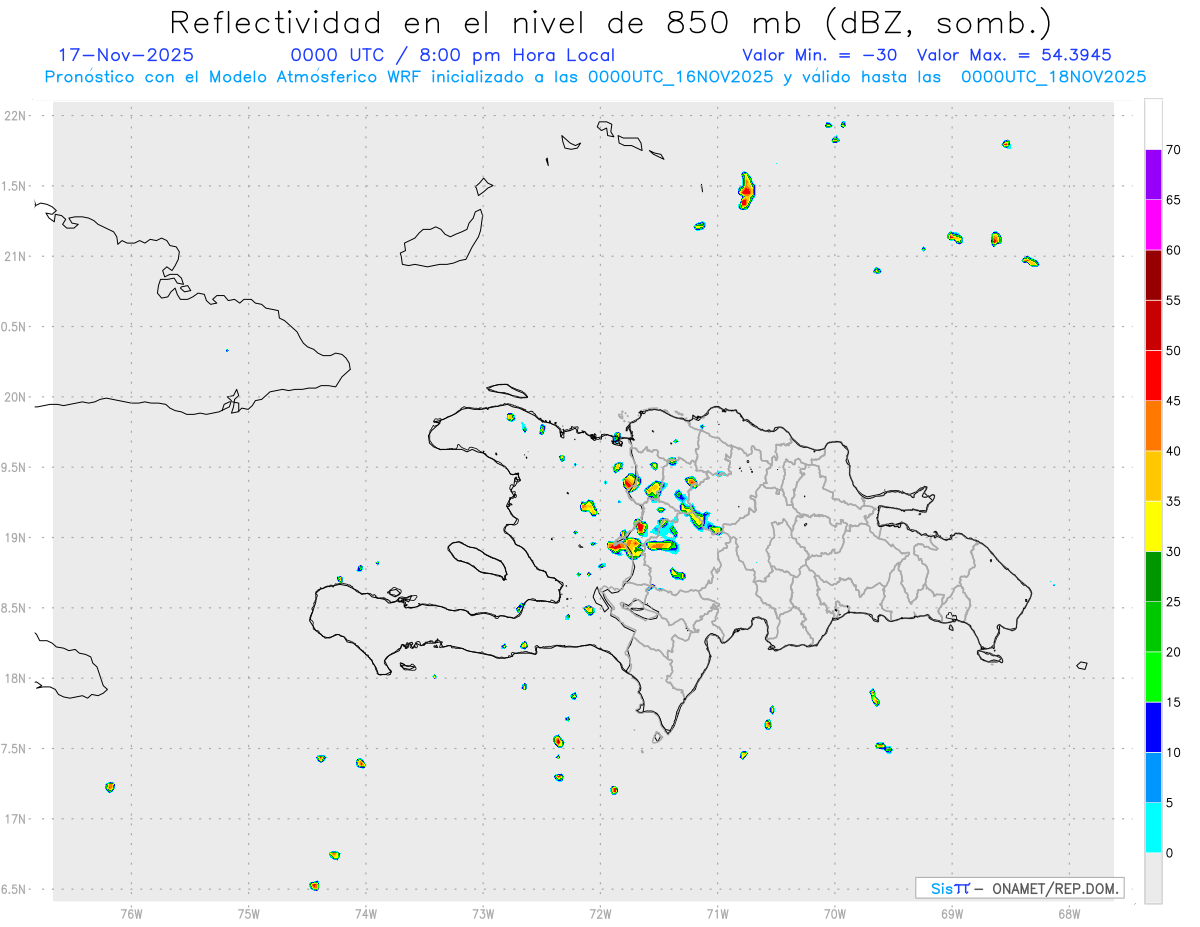Click the latitude axis label '19N'
Viewport: 1200px width, 927px height.
click(15, 538)
